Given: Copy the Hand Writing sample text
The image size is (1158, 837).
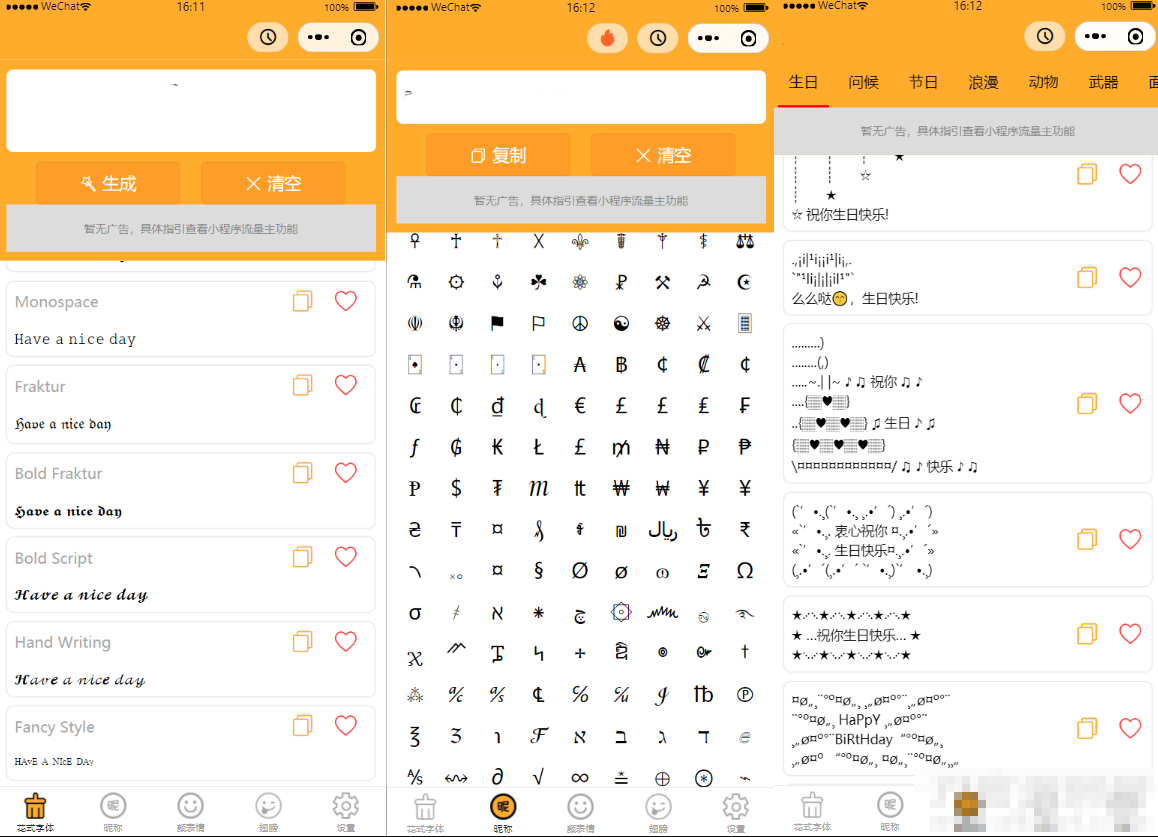Looking at the screenshot, I should [x=303, y=641].
